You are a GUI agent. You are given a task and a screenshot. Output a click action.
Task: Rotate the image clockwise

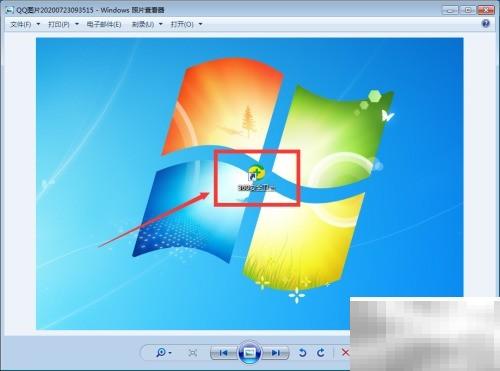(321, 352)
